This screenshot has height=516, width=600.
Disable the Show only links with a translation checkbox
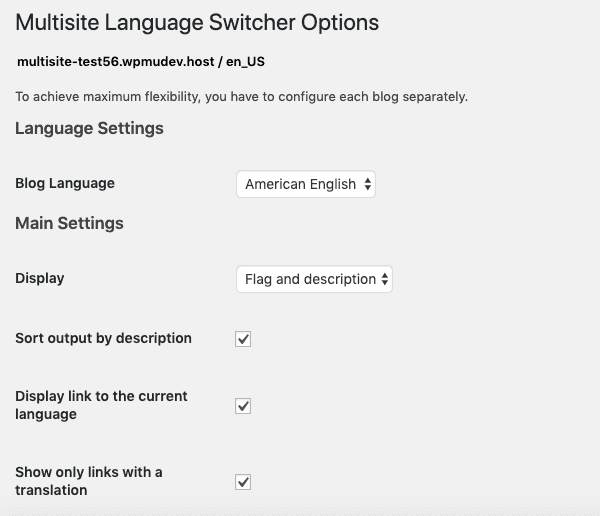pyautogui.click(x=243, y=482)
